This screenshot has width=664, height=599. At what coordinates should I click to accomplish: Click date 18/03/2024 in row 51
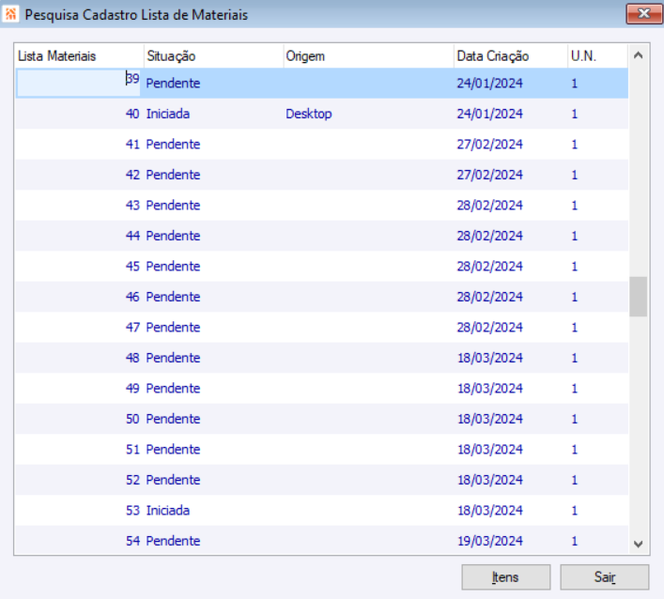[490, 449]
